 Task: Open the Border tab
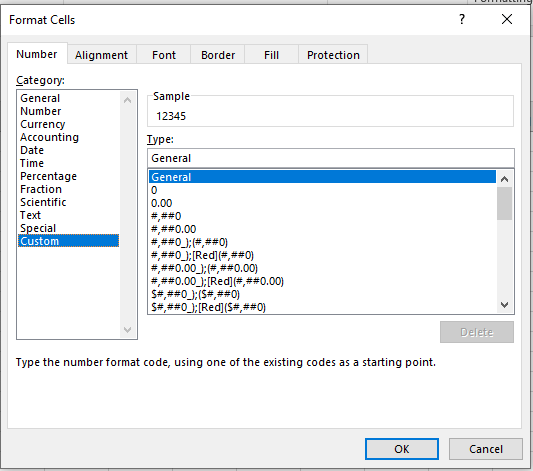(x=218, y=55)
